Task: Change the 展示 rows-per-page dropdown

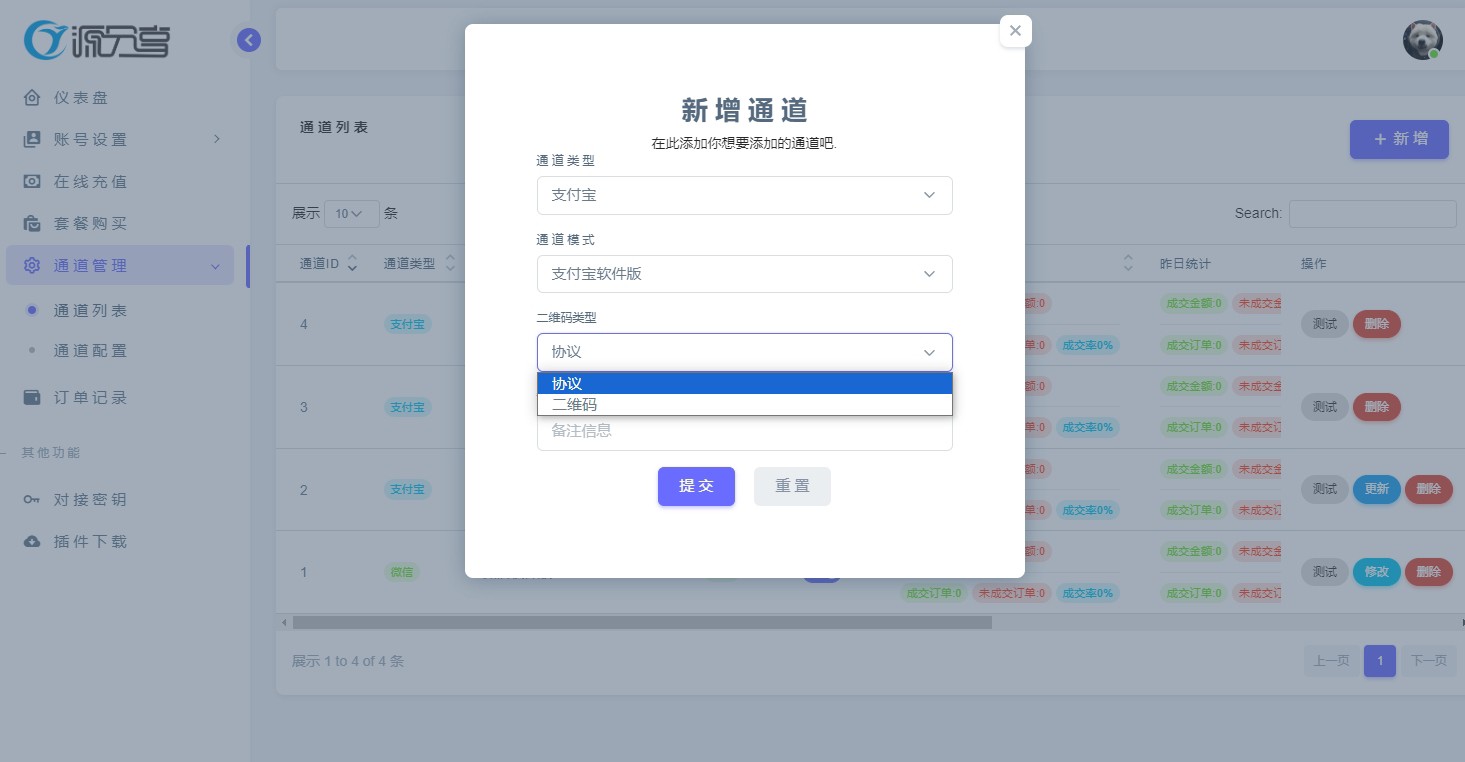Action: tap(352, 214)
